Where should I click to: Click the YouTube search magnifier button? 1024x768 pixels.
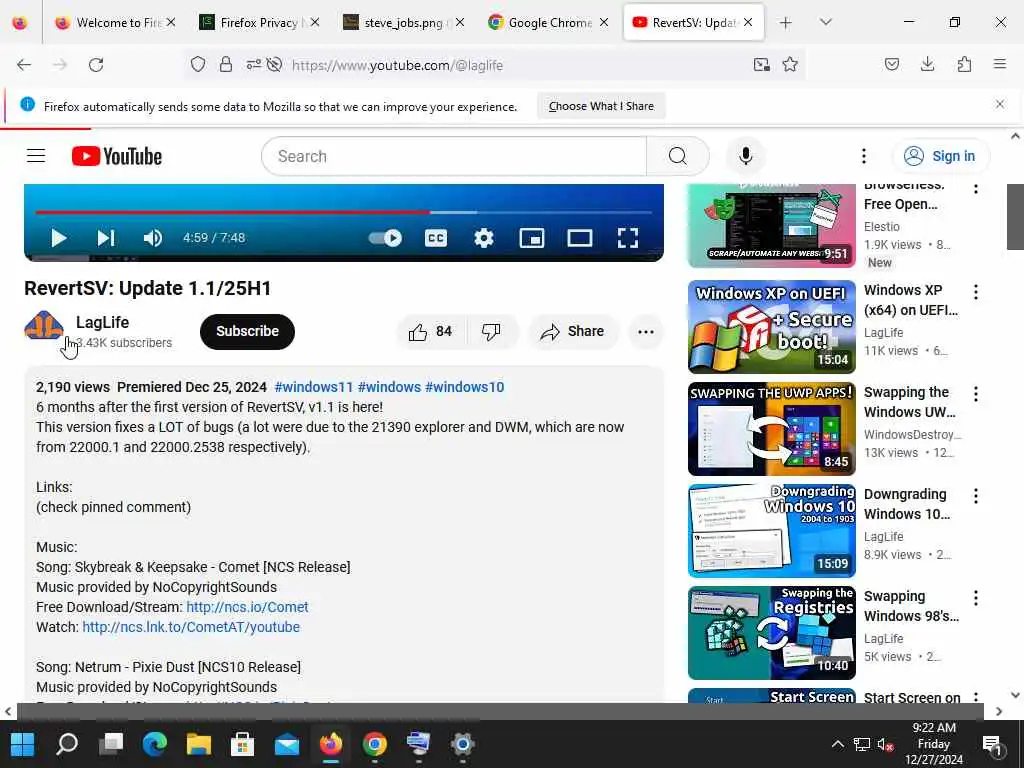point(678,156)
